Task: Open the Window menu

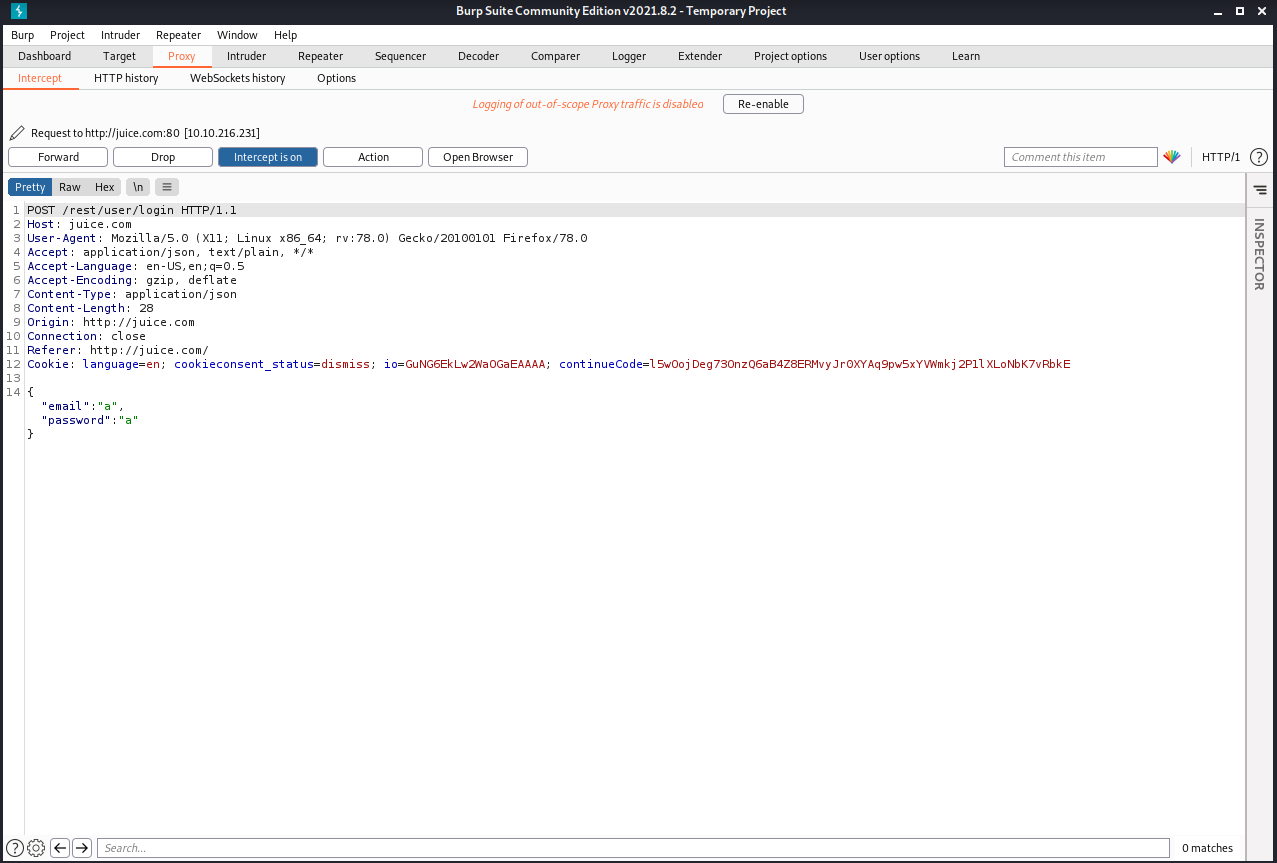Action: pos(237,35)
